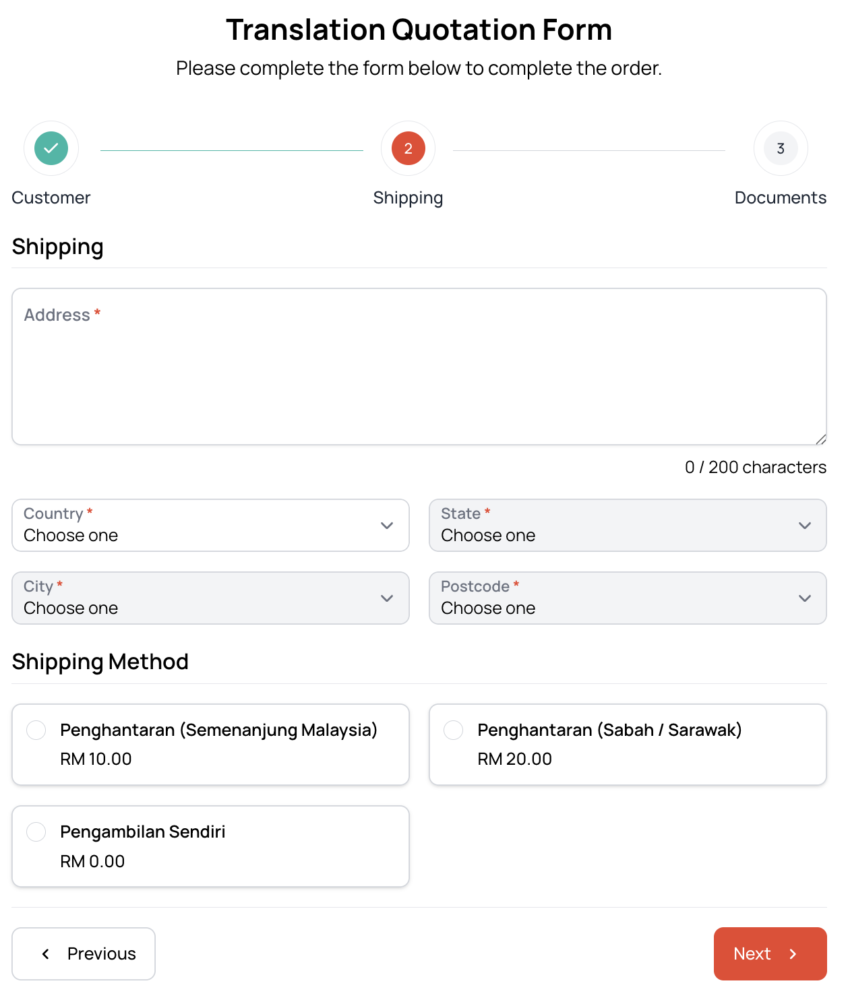Viewport: 848px width, 1000px height.
Task: Open the Country dropdown
Action: pyautogui.click(x=210, y=525)
